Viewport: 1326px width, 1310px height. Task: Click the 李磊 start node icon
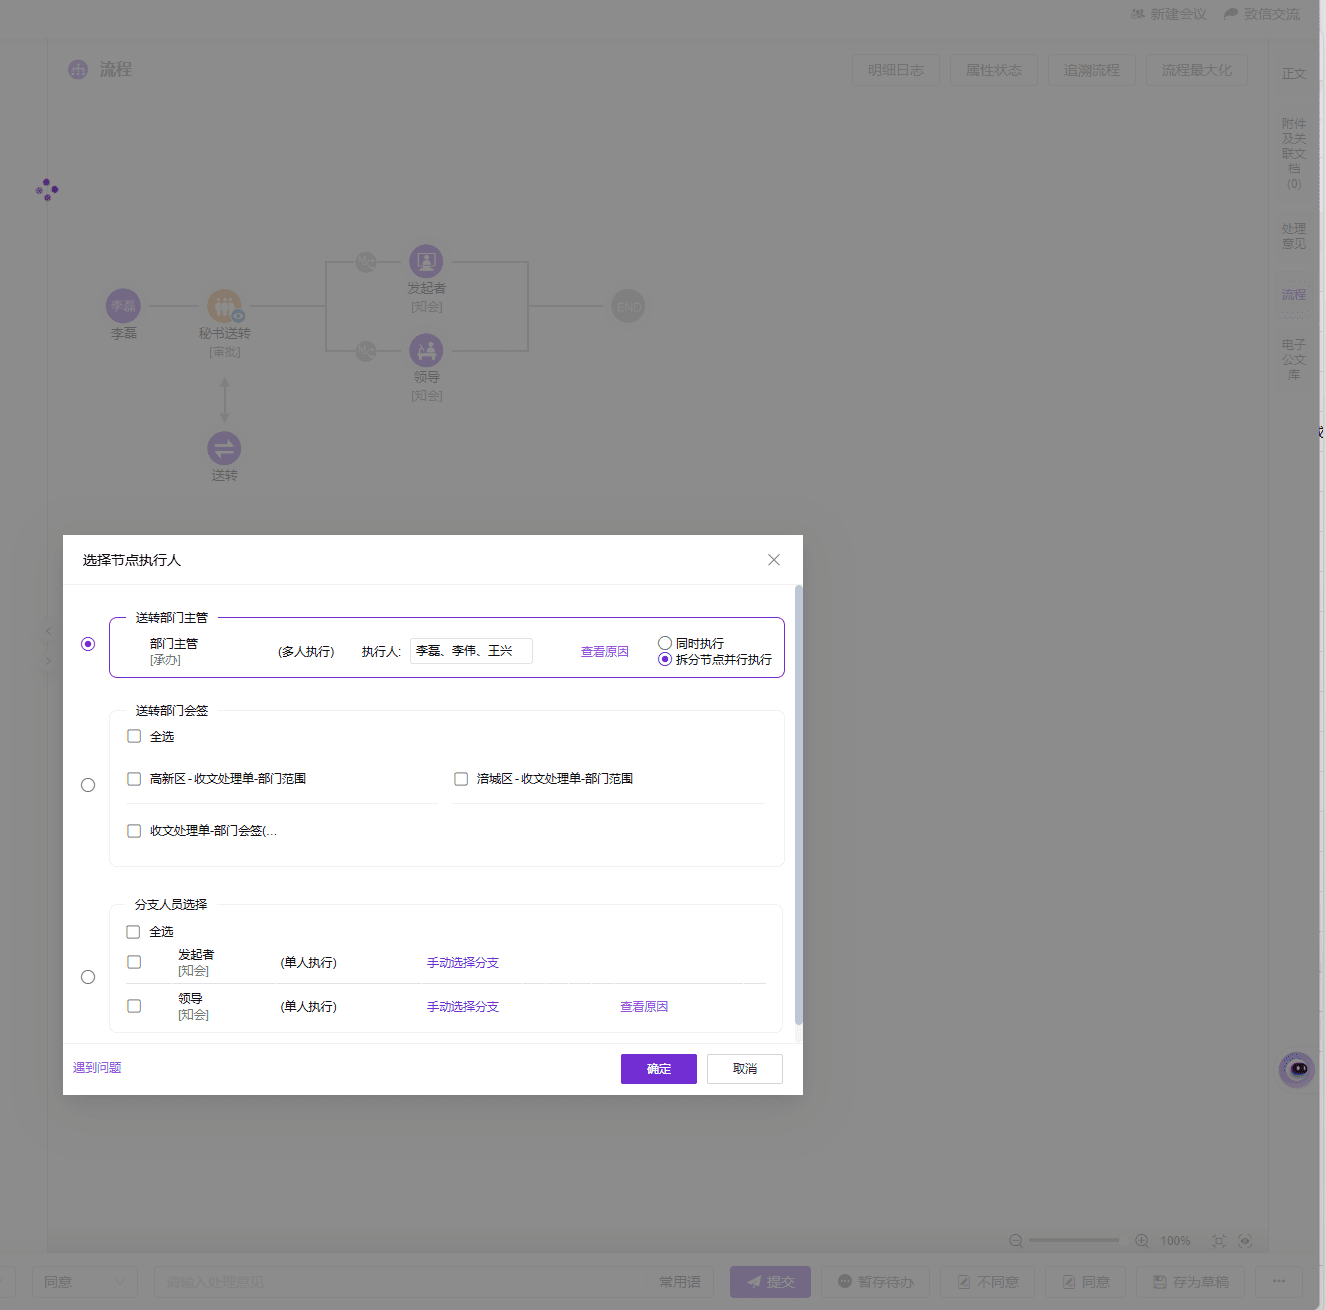point(123,306)
